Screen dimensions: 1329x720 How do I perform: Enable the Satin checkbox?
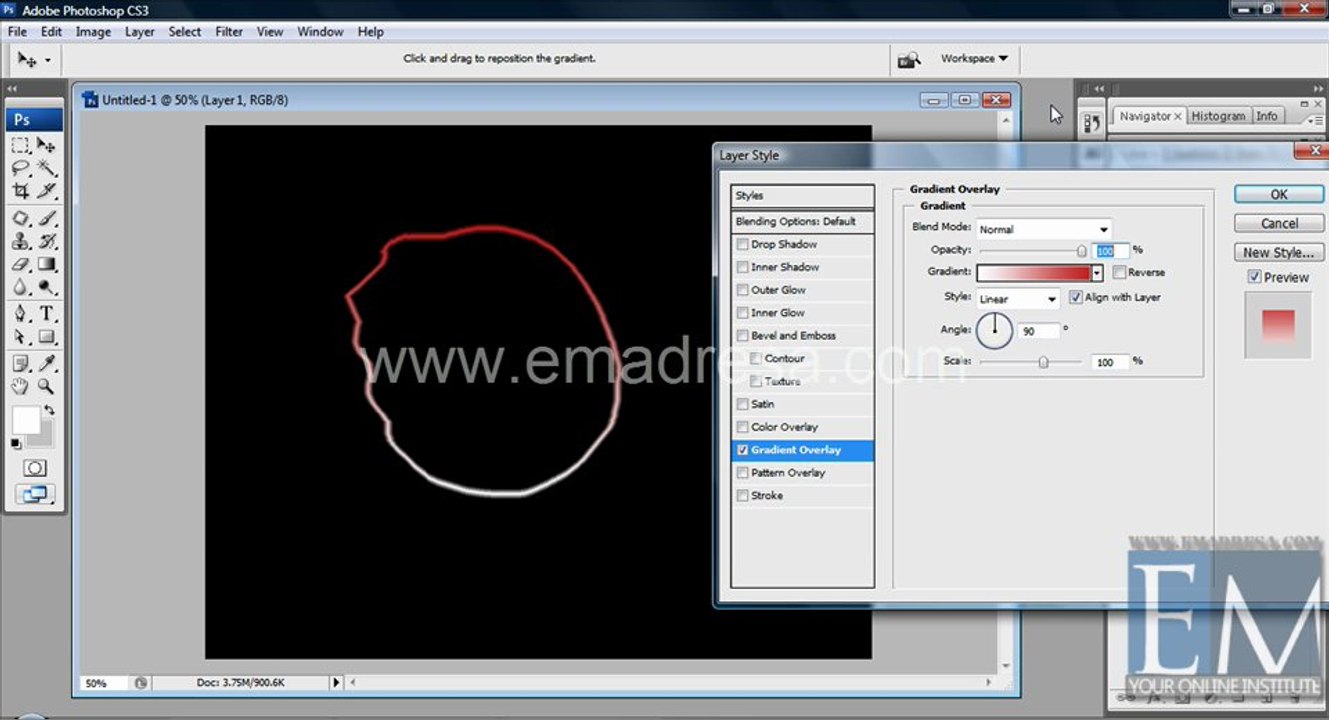coord(742,404)
